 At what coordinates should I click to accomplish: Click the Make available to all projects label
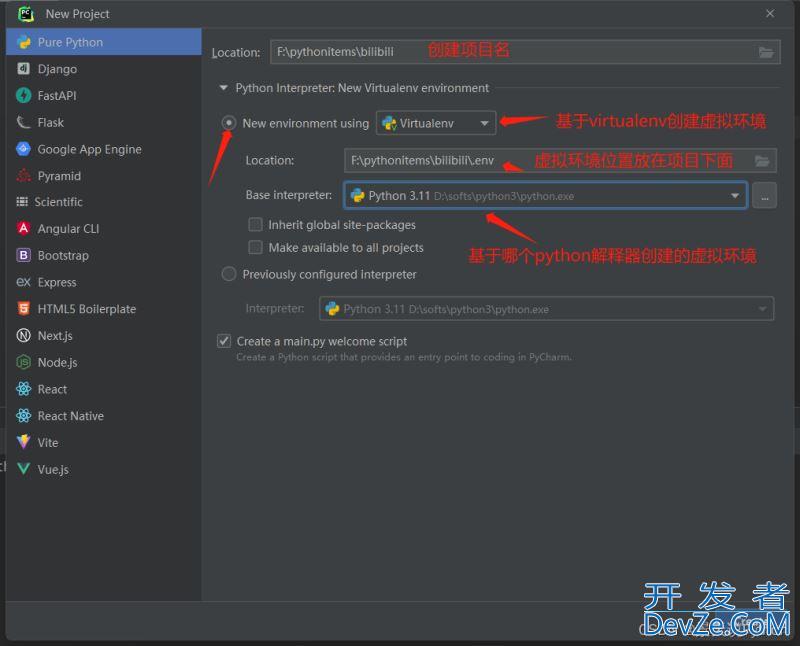coord(346,247)
